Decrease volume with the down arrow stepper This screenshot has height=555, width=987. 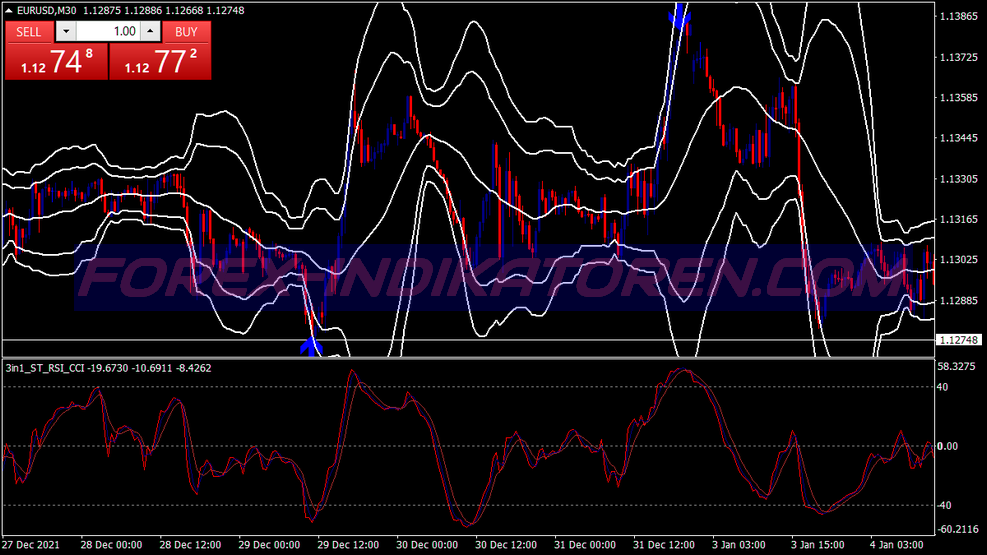click(66, 31)
